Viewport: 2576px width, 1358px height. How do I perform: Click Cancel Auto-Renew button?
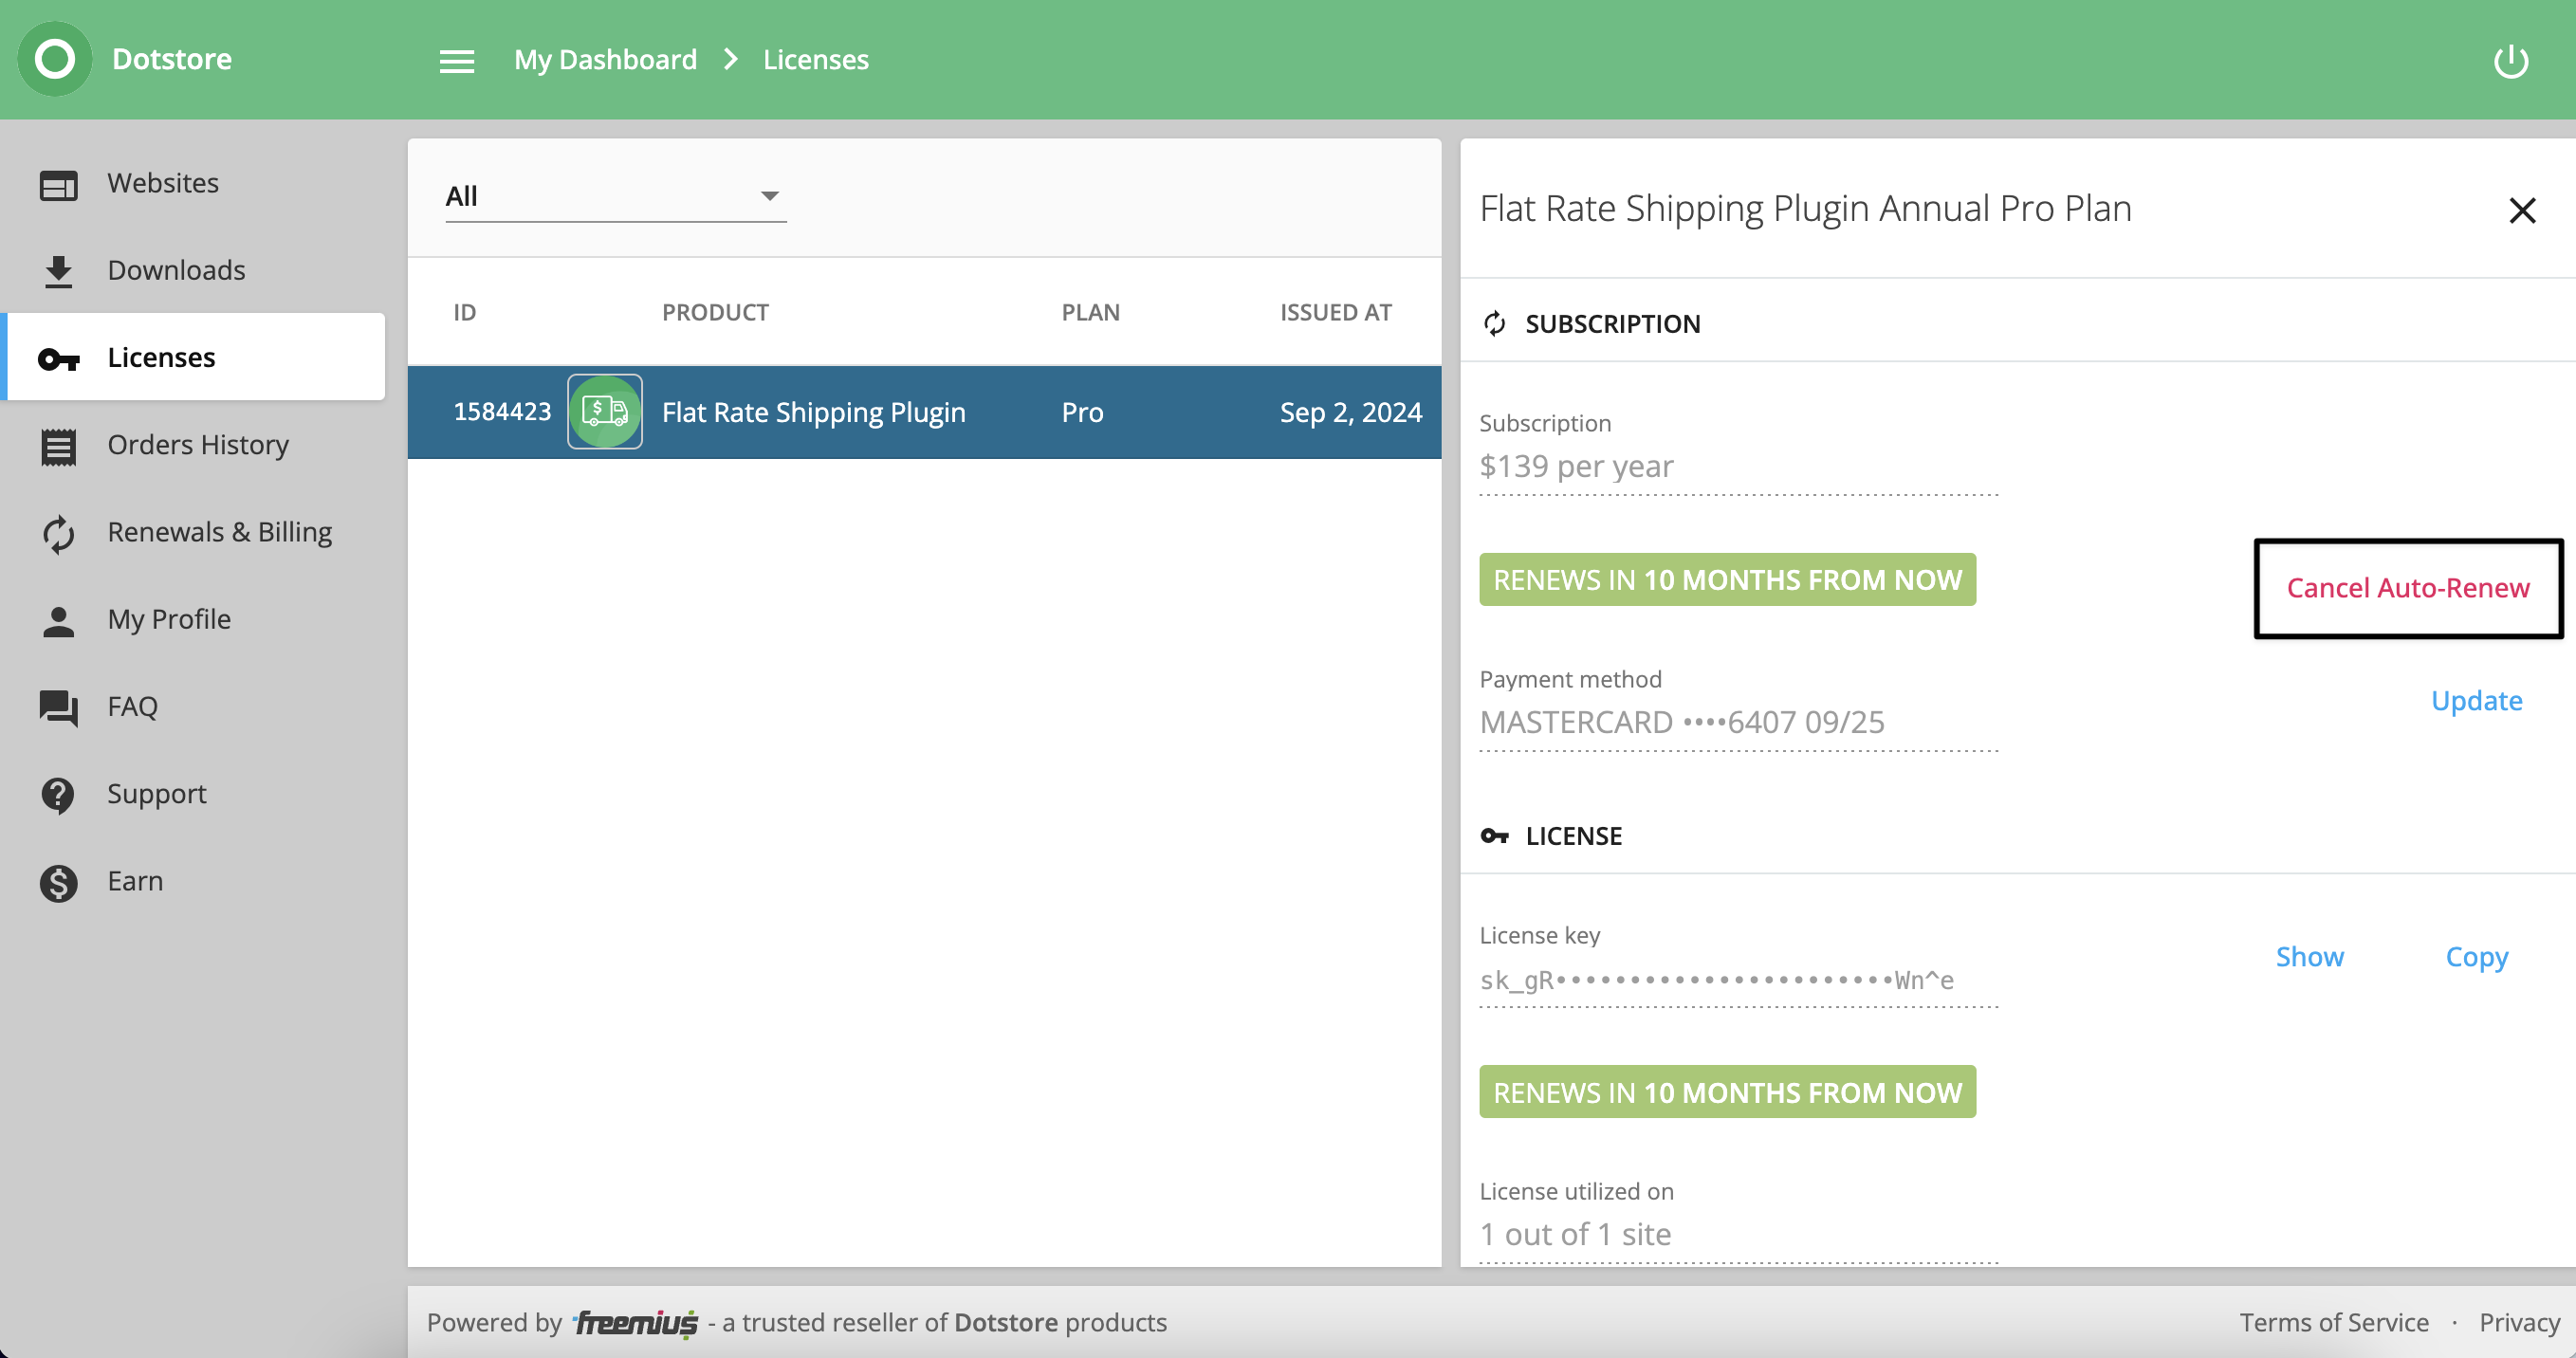(2408, 588)
